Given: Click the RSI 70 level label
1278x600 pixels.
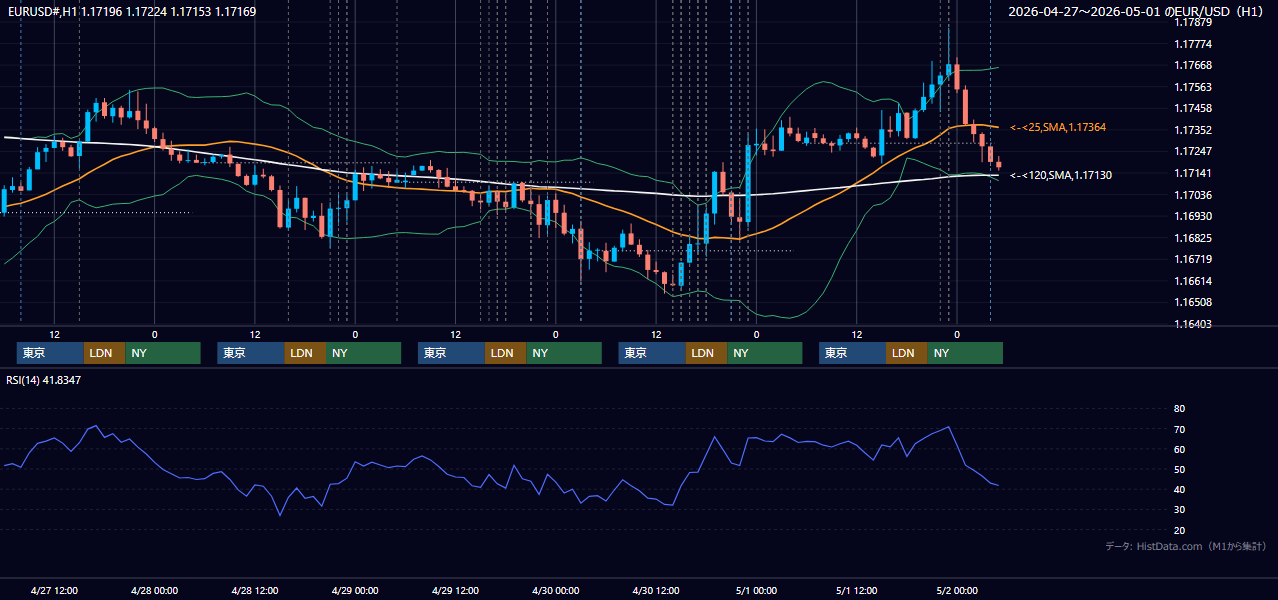Looking at the screenshot, I should point(1179,429).
